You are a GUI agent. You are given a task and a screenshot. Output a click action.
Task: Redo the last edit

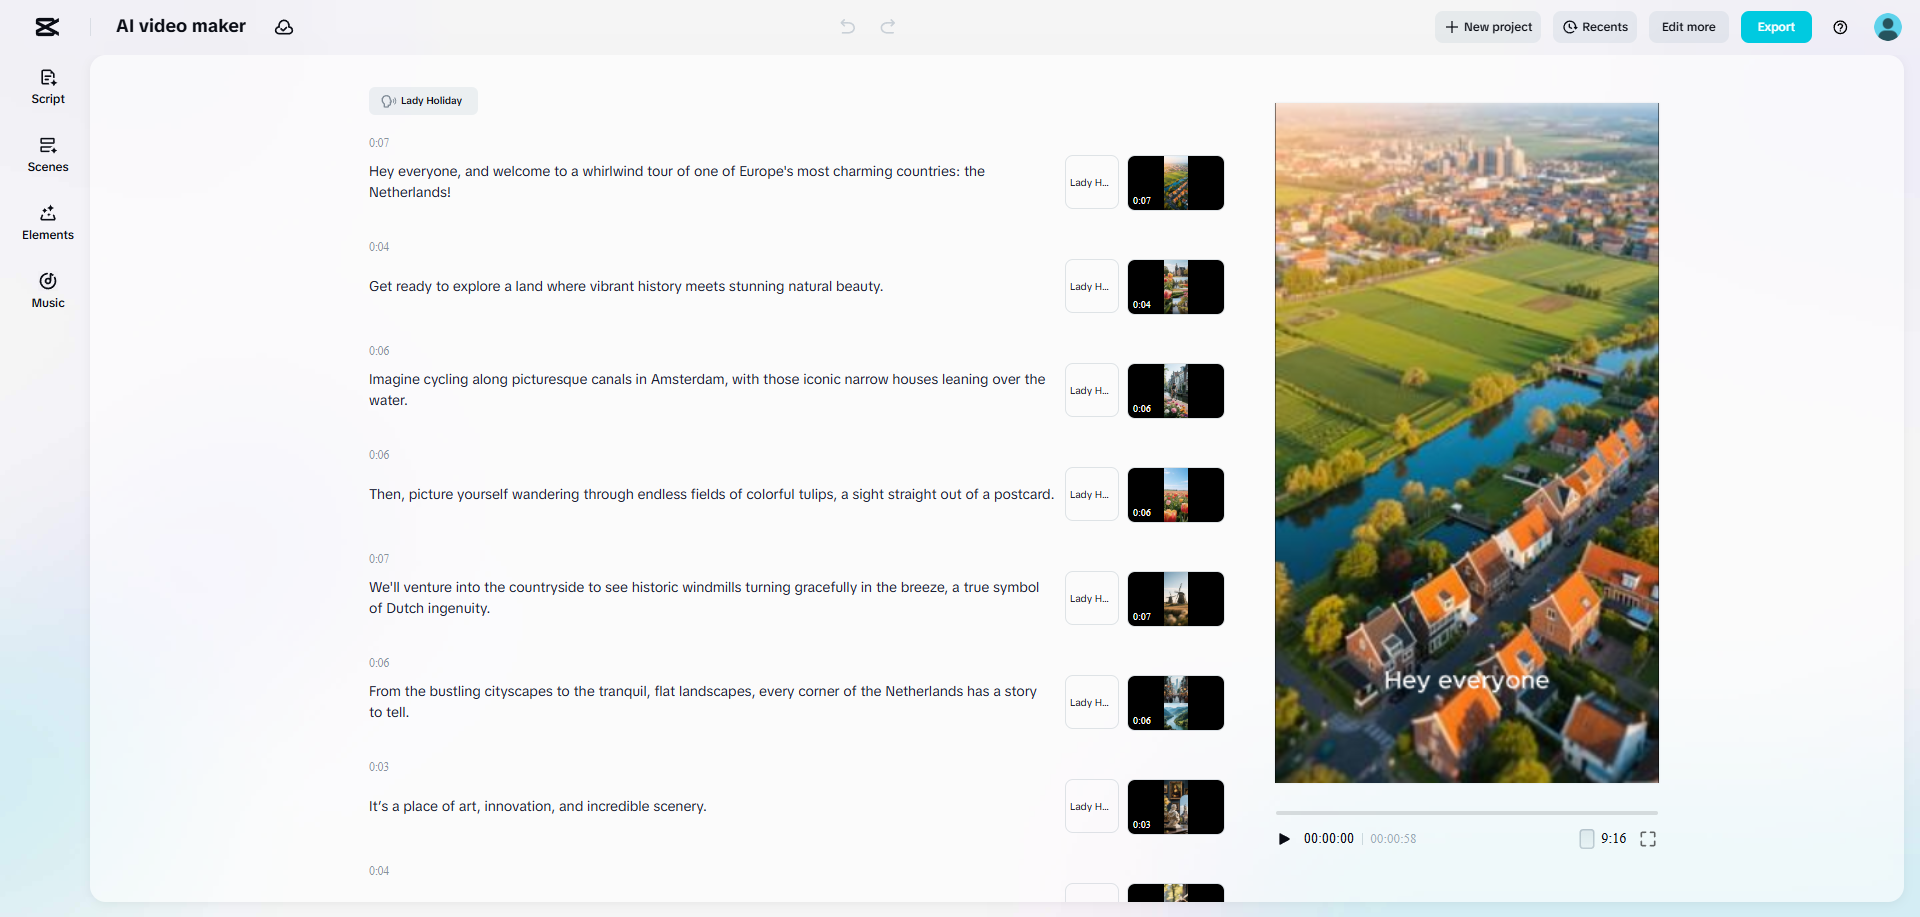coord(887,27)
